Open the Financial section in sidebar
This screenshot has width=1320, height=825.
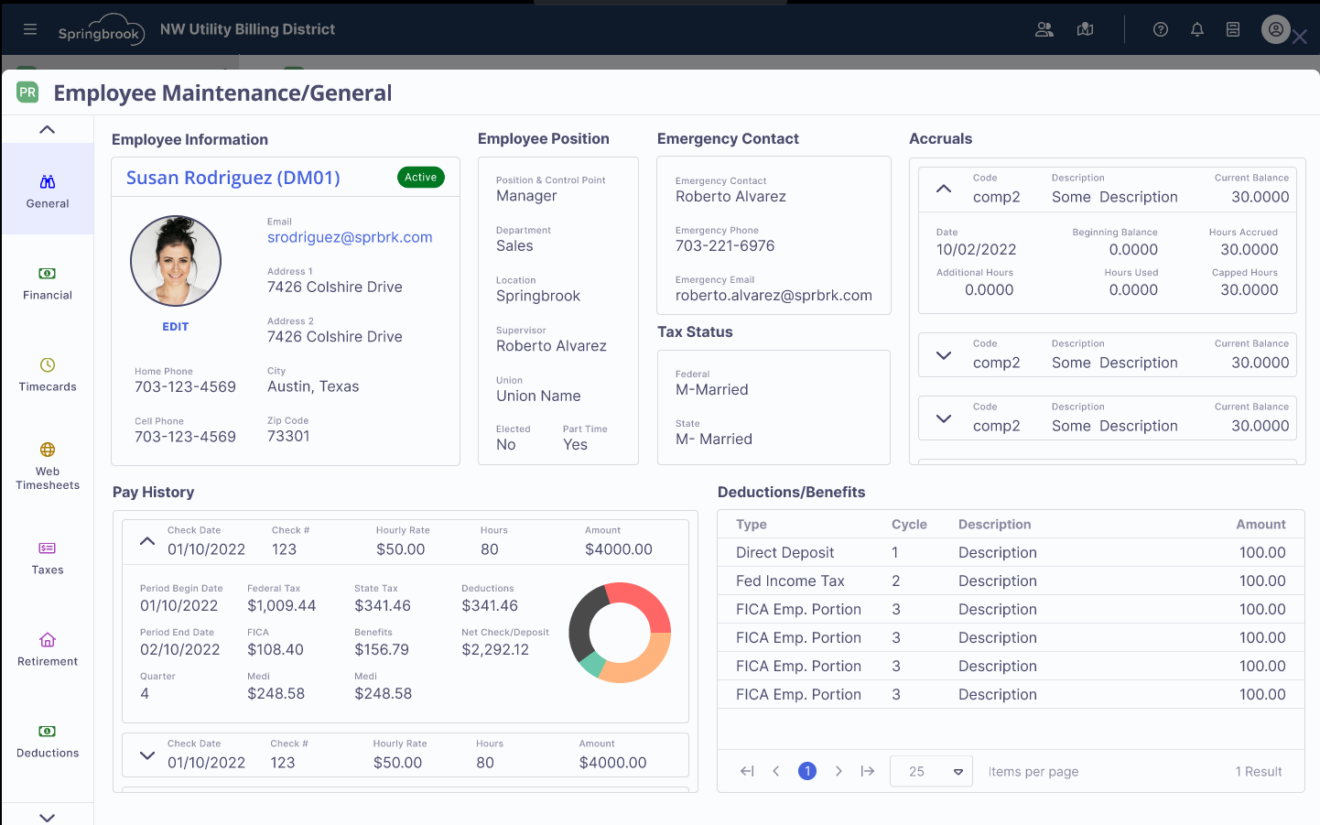47,282
